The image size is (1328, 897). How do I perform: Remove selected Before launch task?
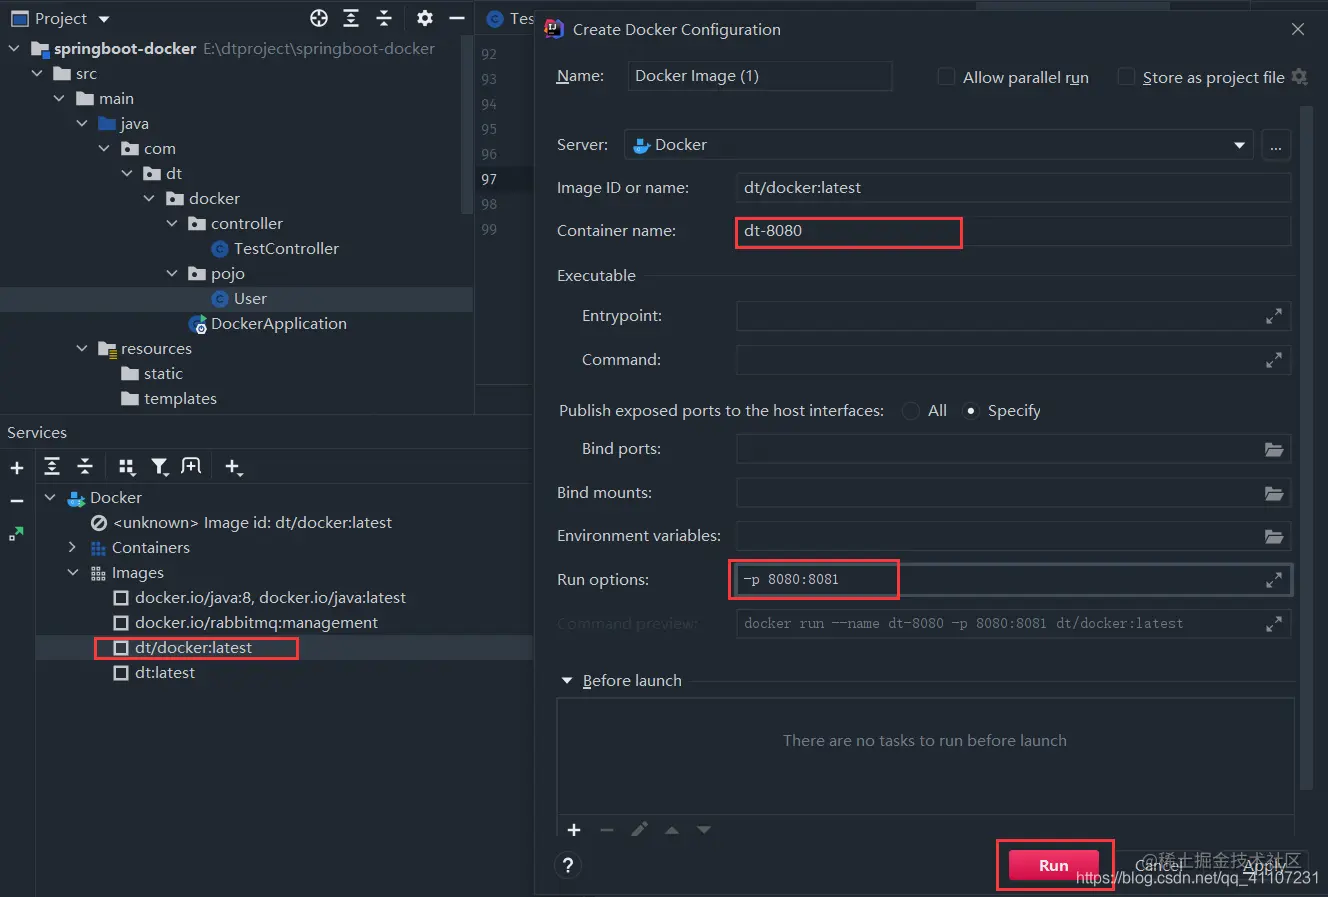(607, 830)
